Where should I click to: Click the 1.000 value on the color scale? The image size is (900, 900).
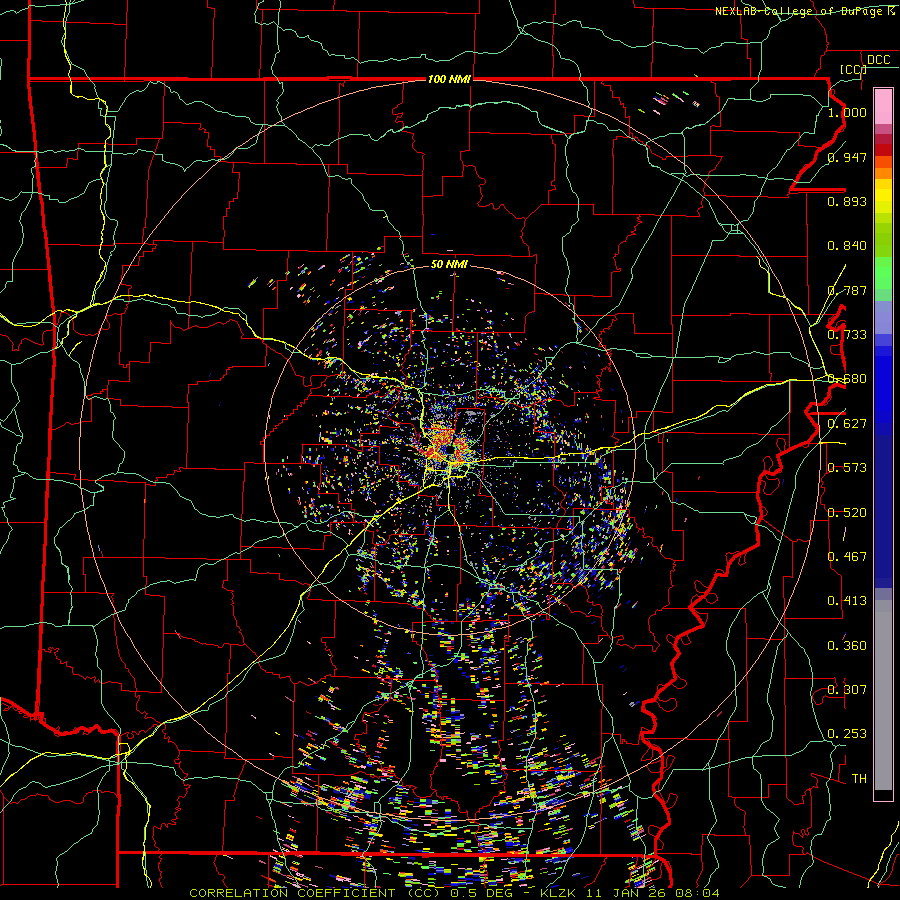847,112
